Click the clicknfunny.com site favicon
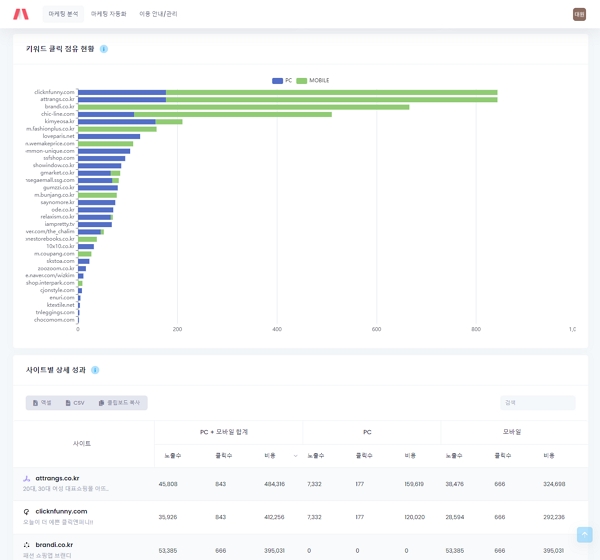This screenshot has width=600, height=560. pyautogui.click(x=27, y=512)
